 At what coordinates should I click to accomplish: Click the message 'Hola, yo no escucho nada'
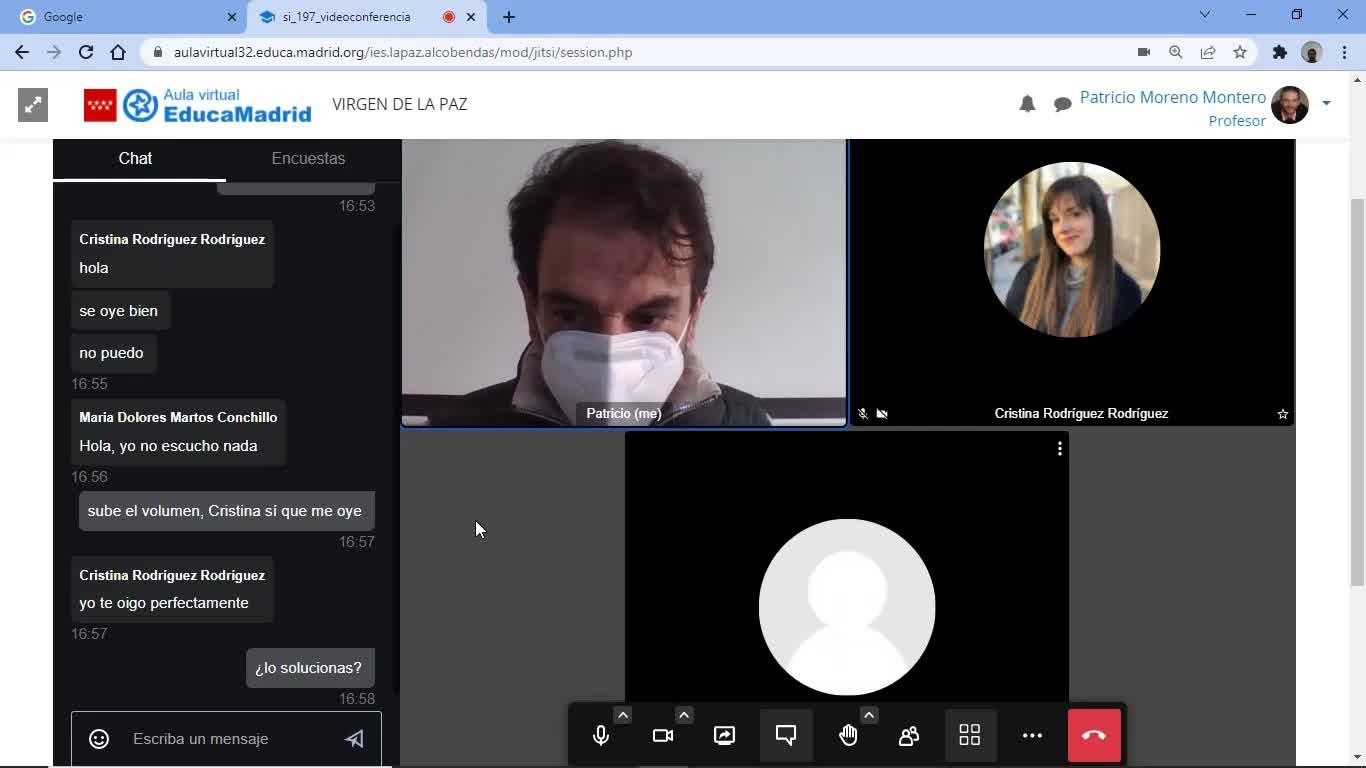tap(168, 446)
